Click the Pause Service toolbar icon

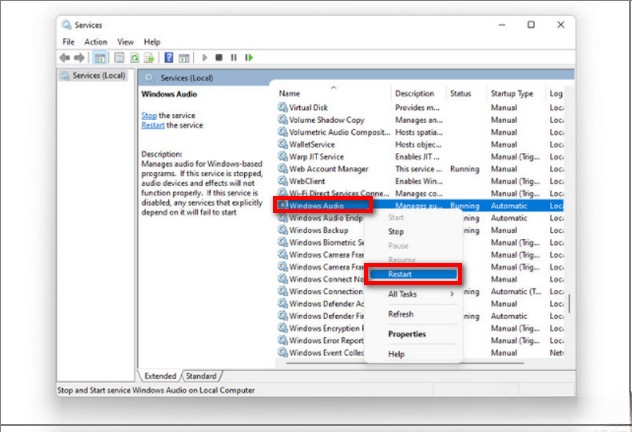[x=233, y=58]
